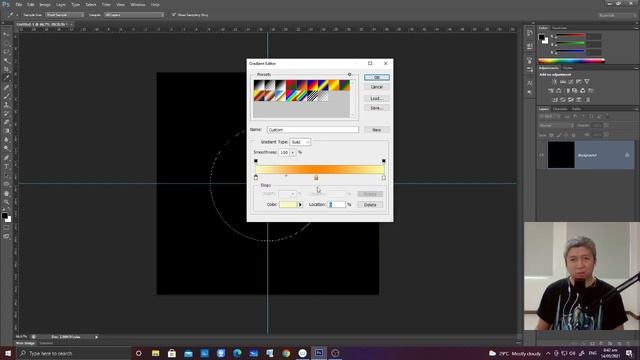Click the color spectrum ramp in the Color panel

pyautogui.click(x=571, y=61)
